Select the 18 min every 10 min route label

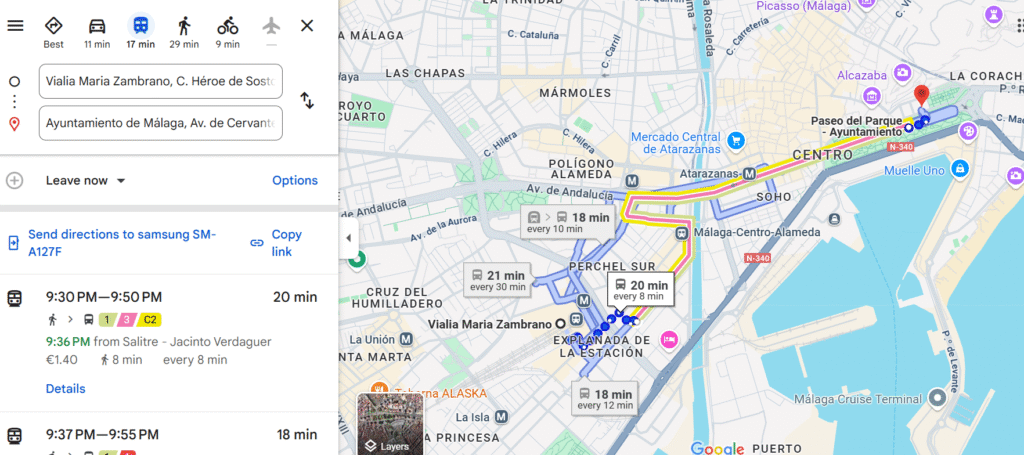click(568, 223)
